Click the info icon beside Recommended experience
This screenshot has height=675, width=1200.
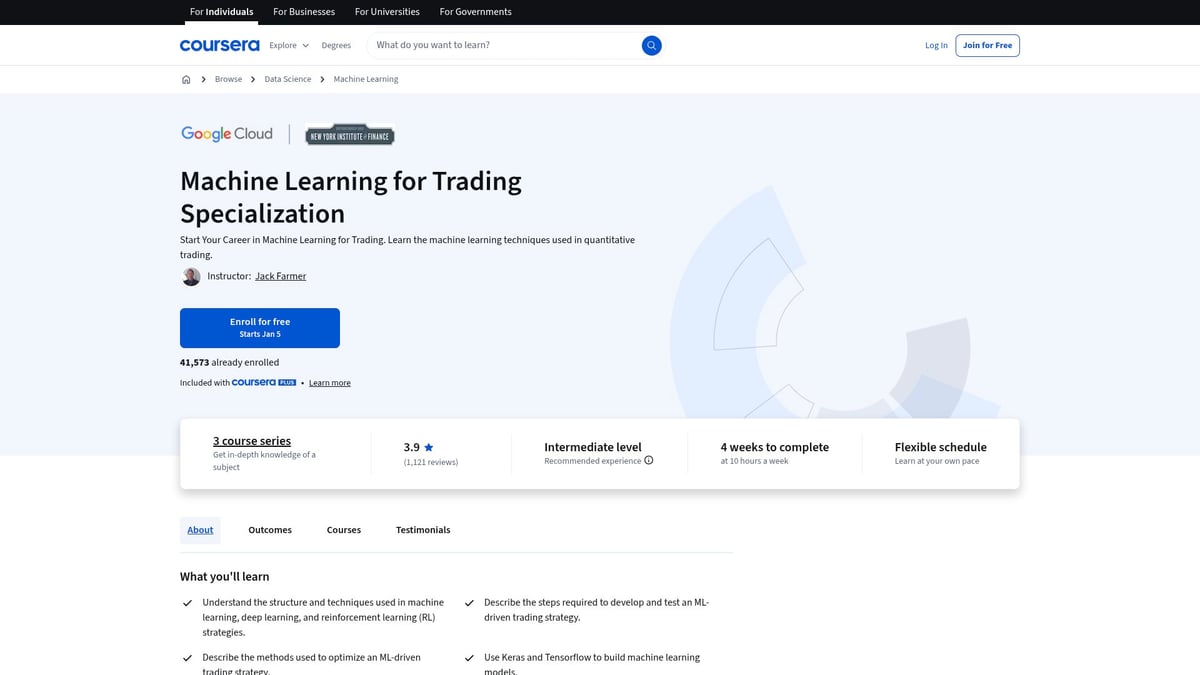[x=649, y=461]
